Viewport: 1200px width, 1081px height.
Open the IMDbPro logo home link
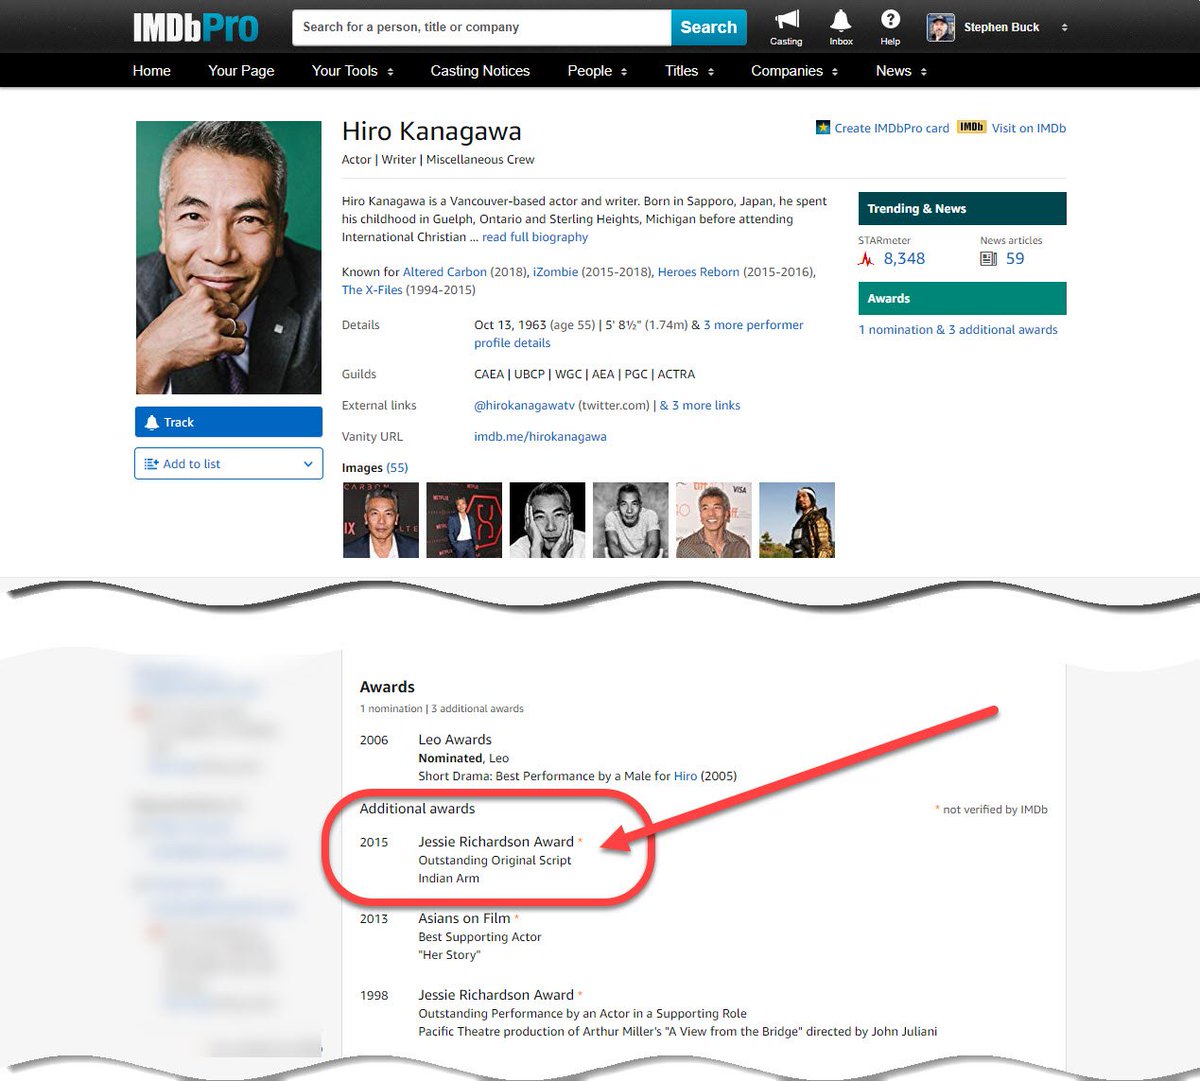click(195, 27)
